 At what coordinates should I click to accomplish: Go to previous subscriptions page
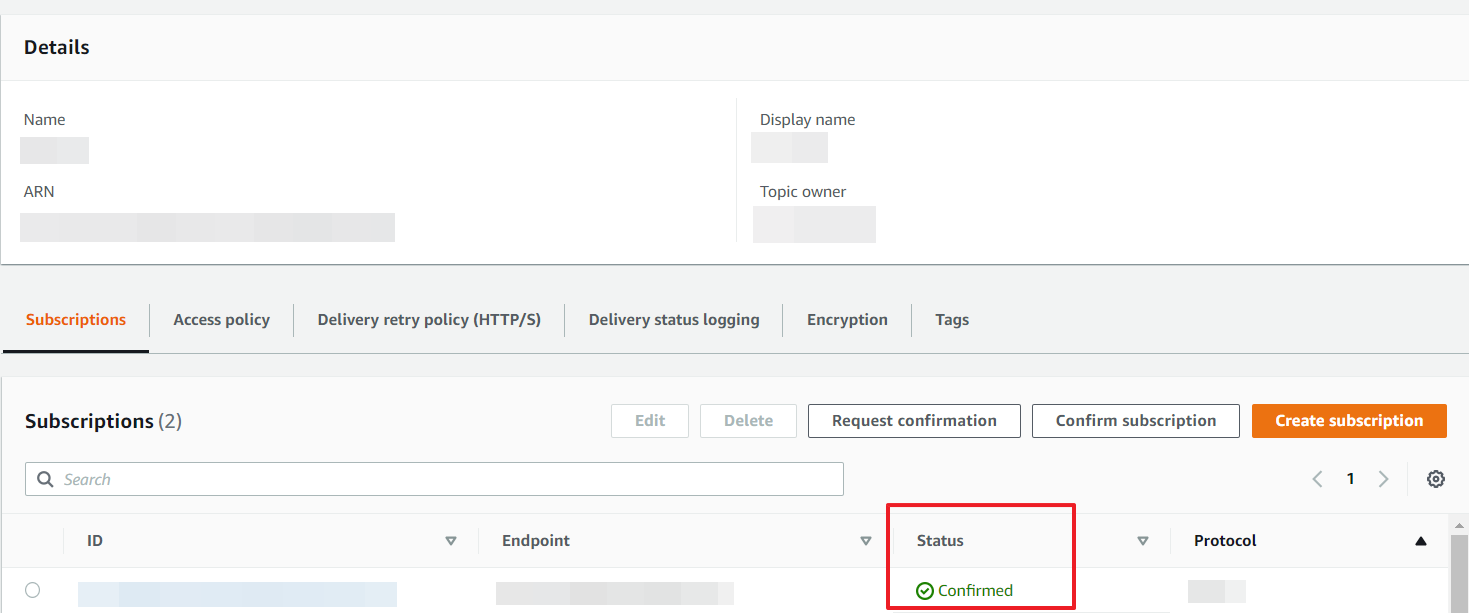point(1318,479)
